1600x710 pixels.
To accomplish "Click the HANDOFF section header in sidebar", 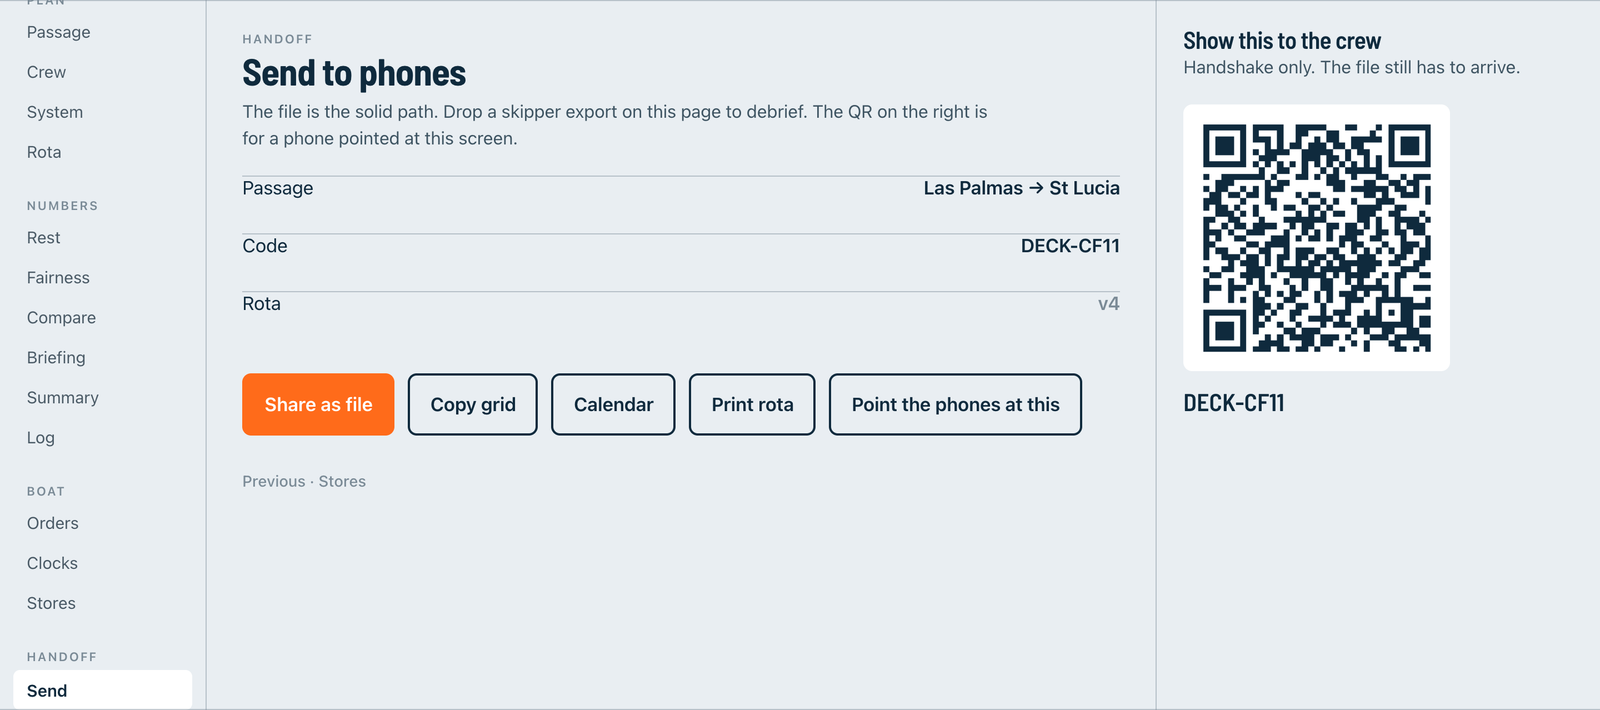I will pyautogui.click(x=62, y=657).
